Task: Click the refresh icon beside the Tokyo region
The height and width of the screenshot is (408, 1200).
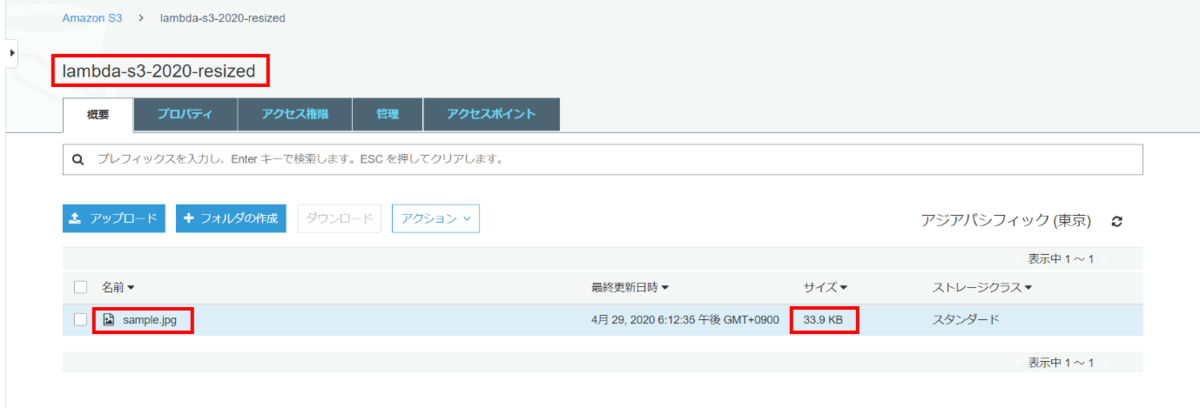Action: pos(1117,221)
